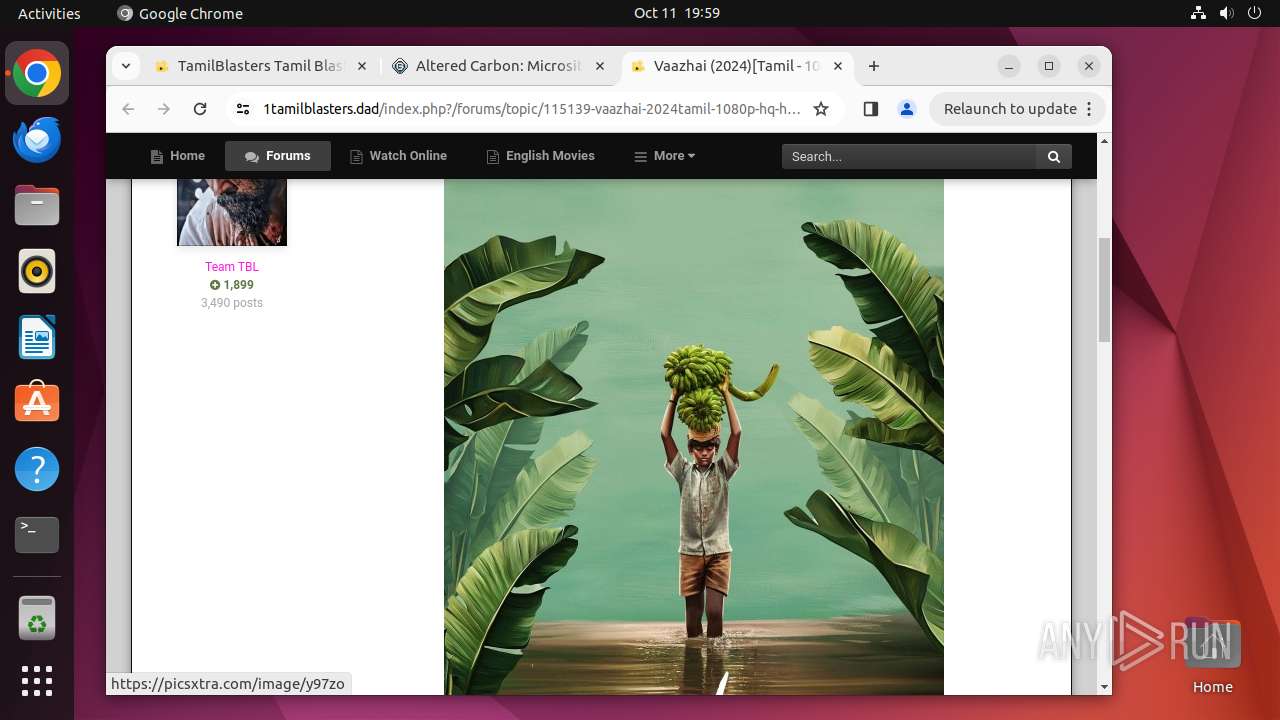Open the Files manager in the dock
This screenshot has width=1280, height=720.
(37, 206)
